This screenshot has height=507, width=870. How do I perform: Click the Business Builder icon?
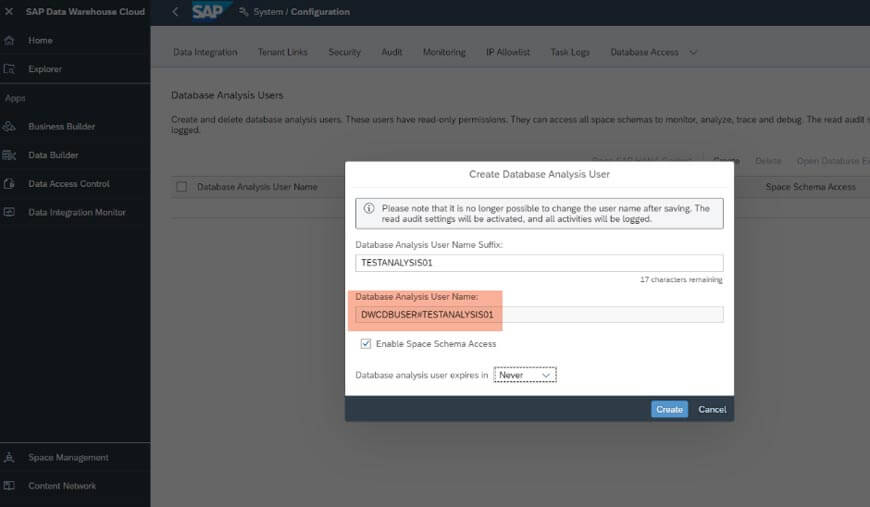(9, 126)
